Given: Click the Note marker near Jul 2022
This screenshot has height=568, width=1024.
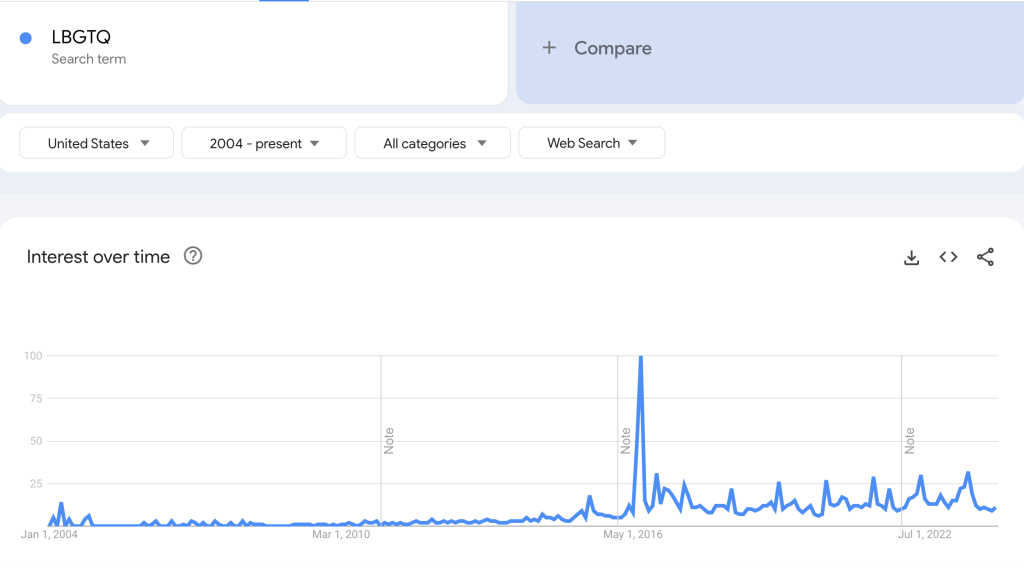Looking at the screenshot, I should coord(909,440).
